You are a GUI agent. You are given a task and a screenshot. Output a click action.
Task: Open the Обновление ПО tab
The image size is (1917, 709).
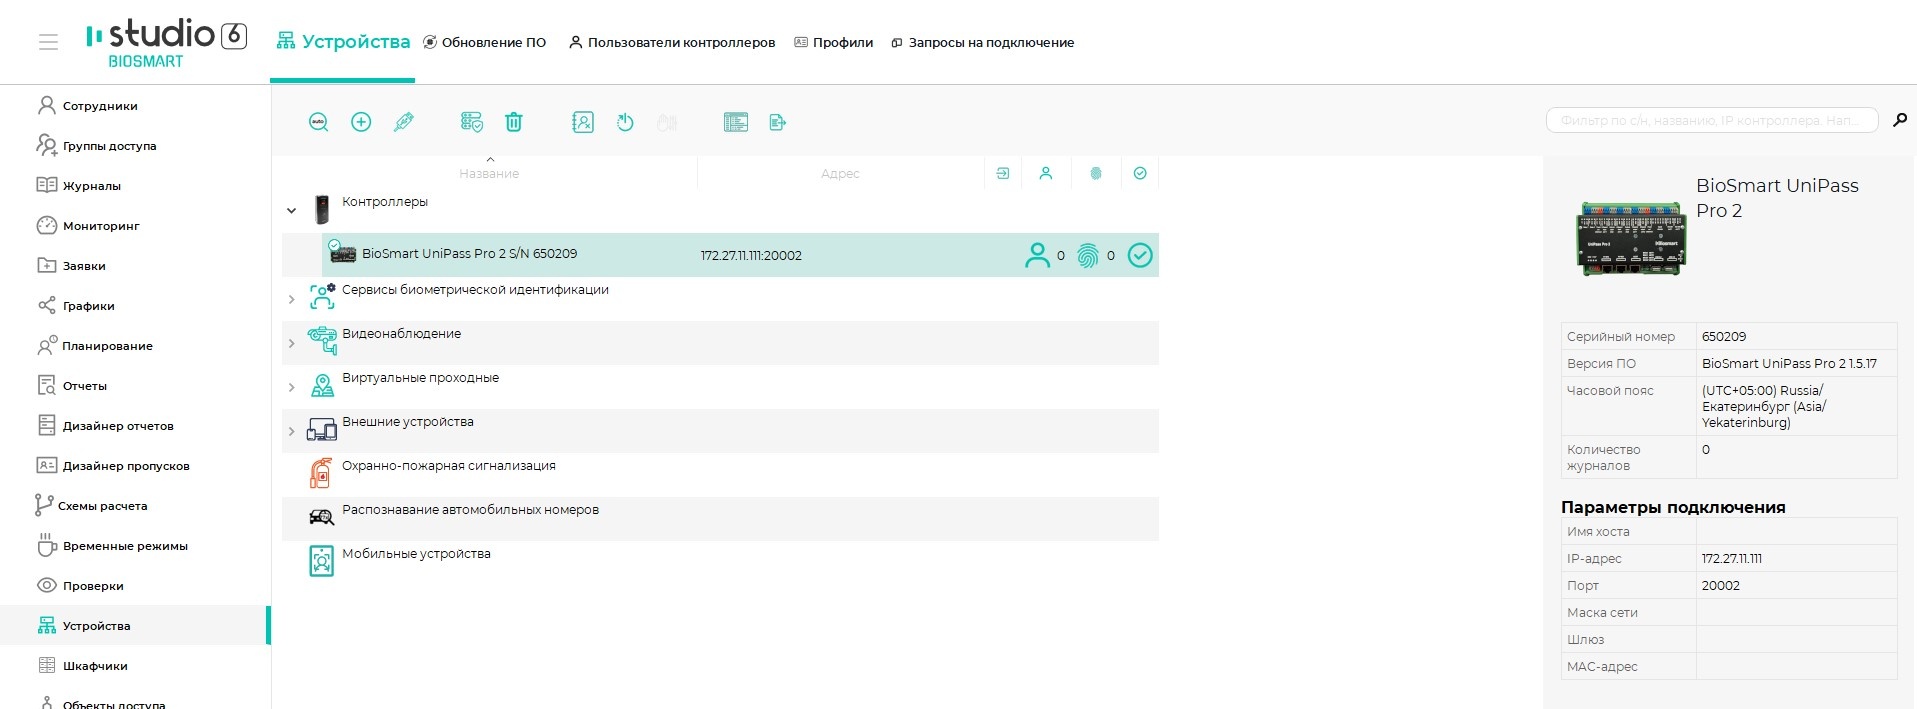[x=485, y=42]
